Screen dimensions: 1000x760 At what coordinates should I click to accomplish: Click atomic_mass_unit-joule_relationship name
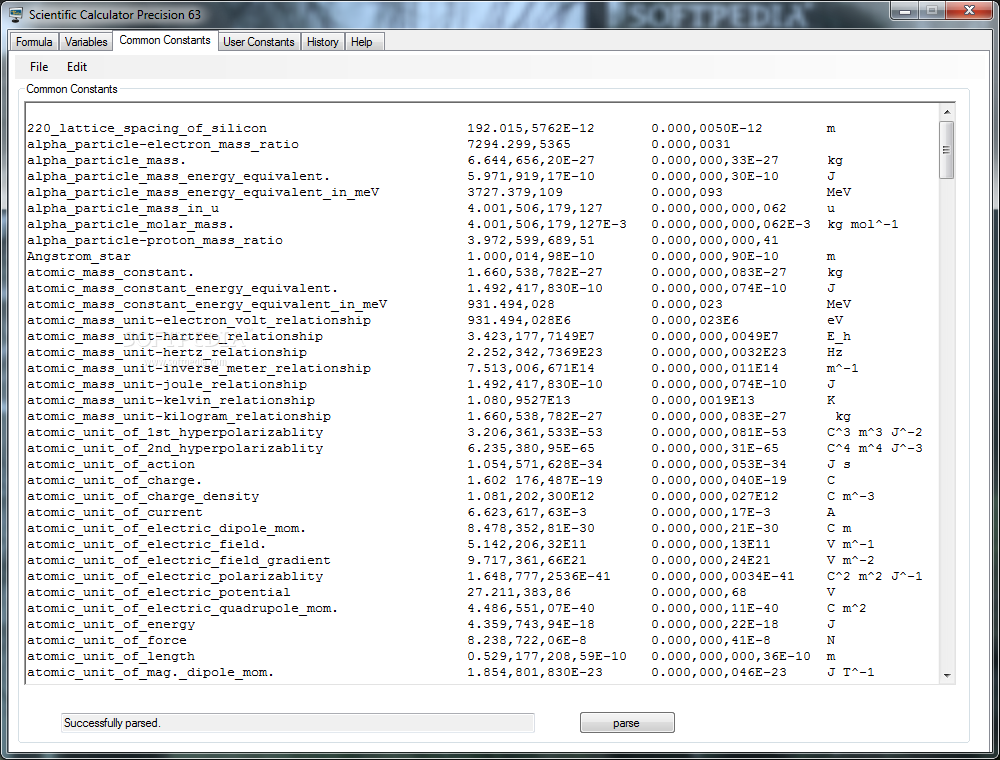tap(166, 384)
